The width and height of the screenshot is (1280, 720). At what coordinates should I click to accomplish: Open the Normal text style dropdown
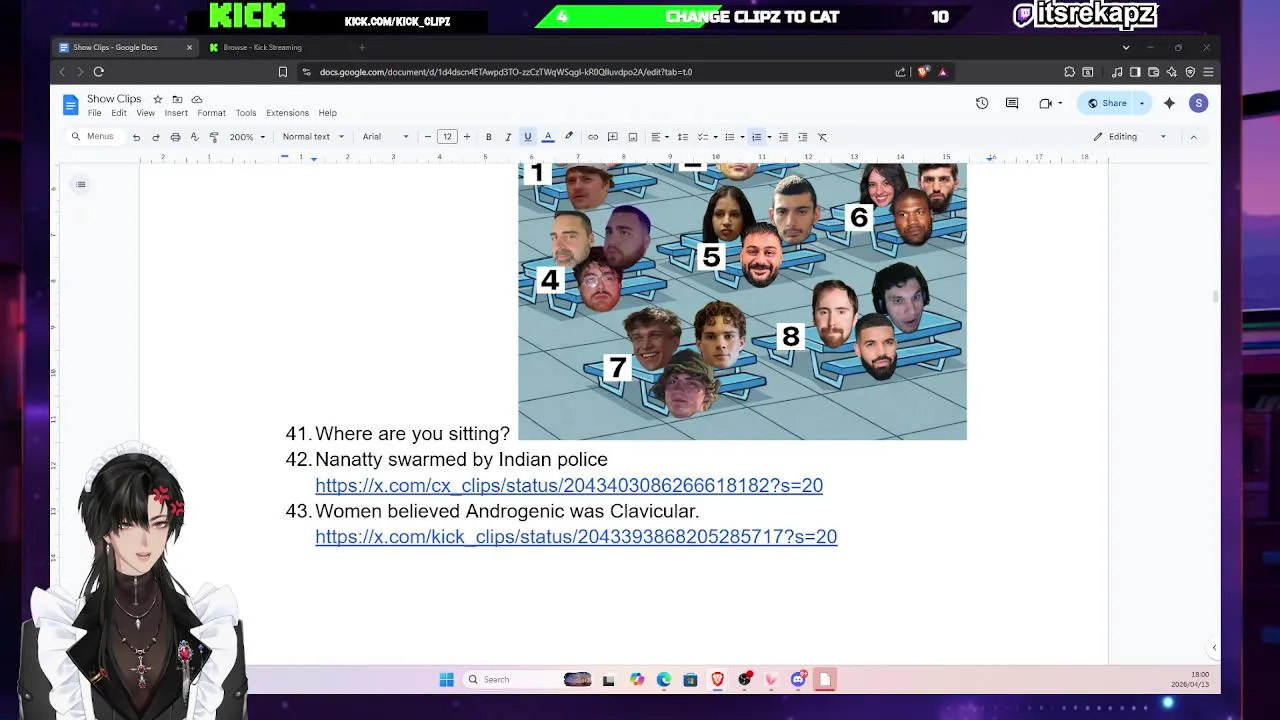312,137
